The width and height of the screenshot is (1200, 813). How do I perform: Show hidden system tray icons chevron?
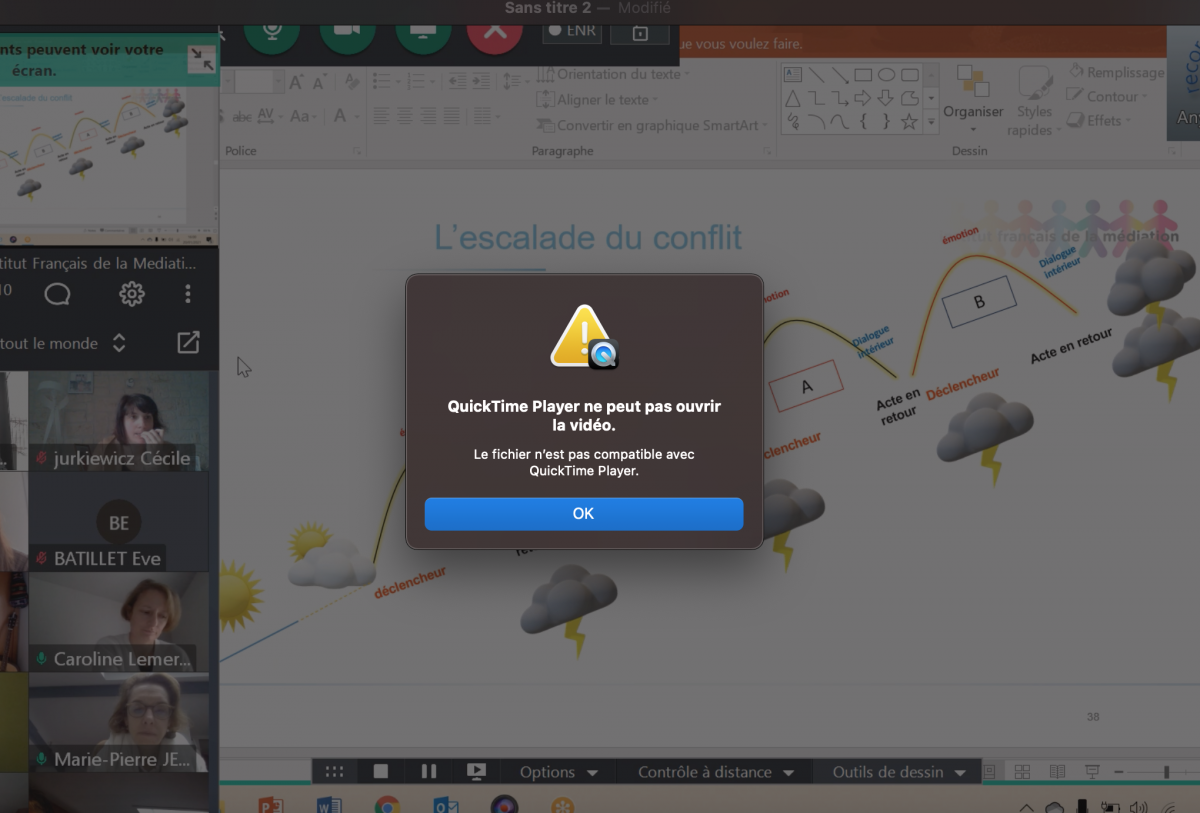[1026, 808]
